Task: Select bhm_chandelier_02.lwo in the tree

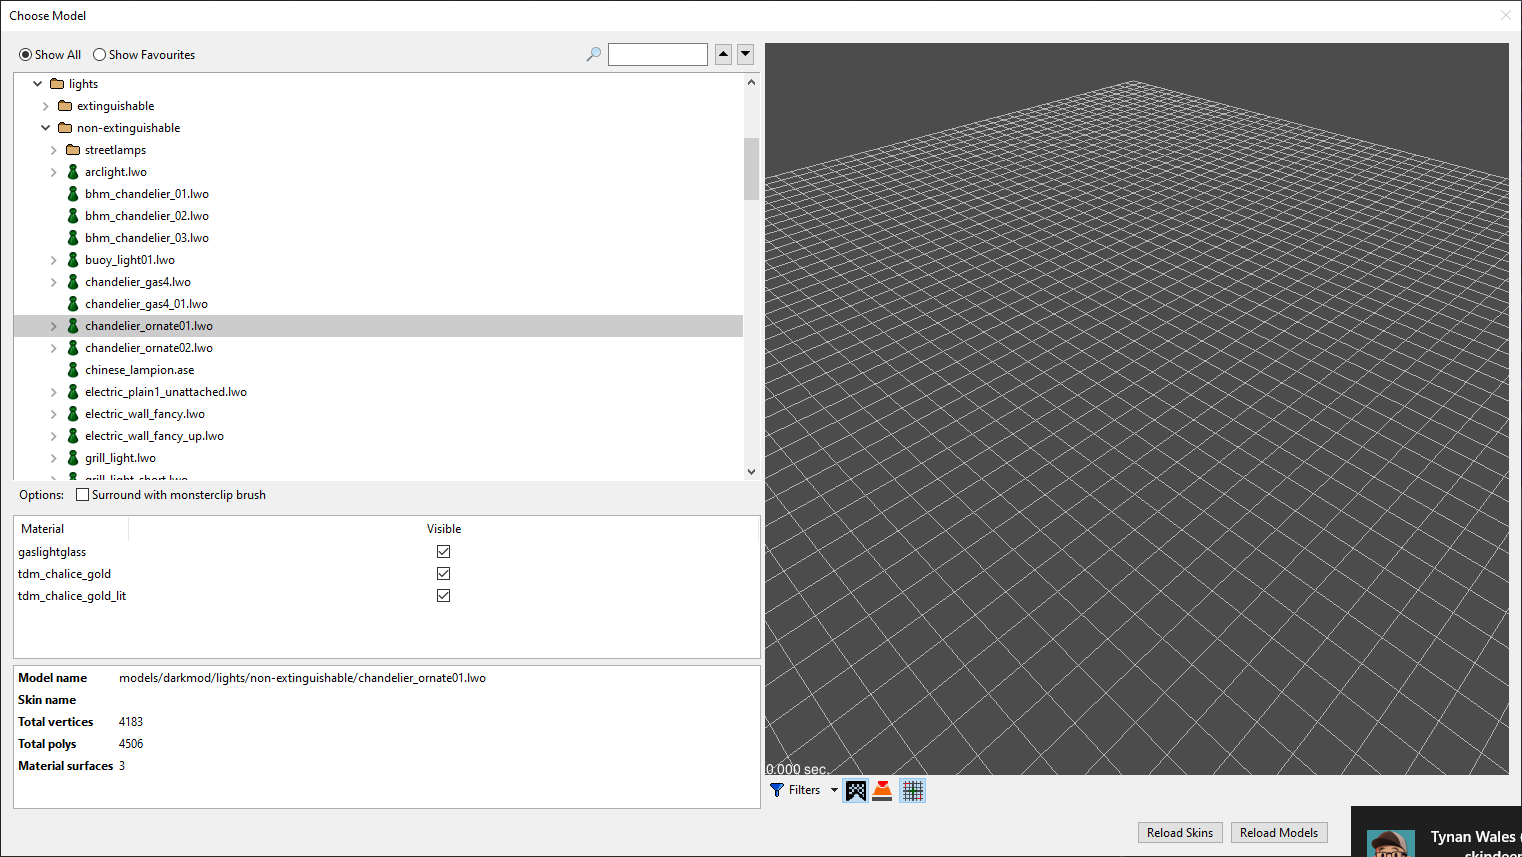Action: (146, 216)
